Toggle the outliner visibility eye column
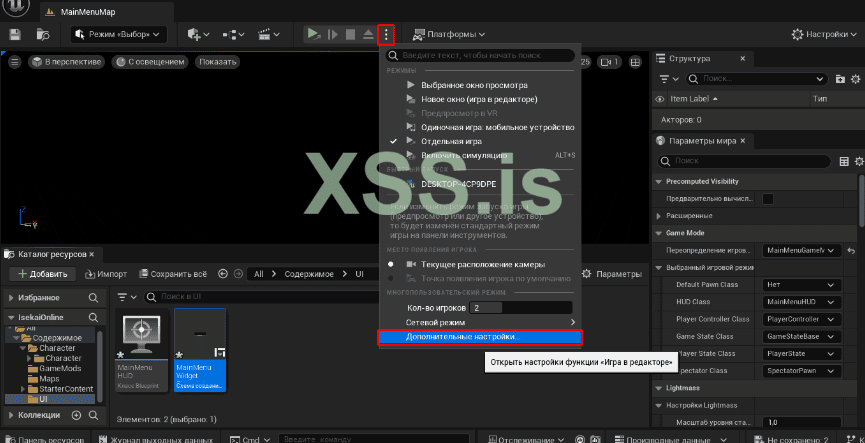The image size is (865, 443). [x=659, y=99]
